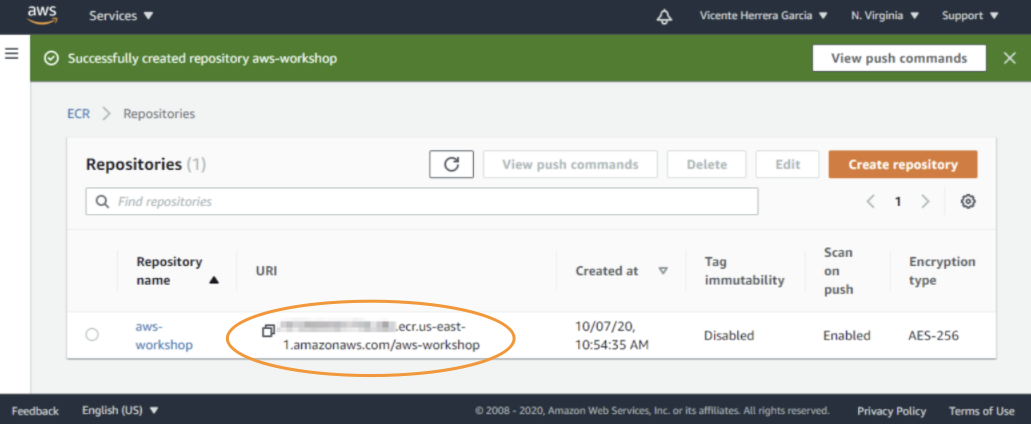Refresh the repositories list
This screenshot has height=424, width=1031.
(451, 164)
